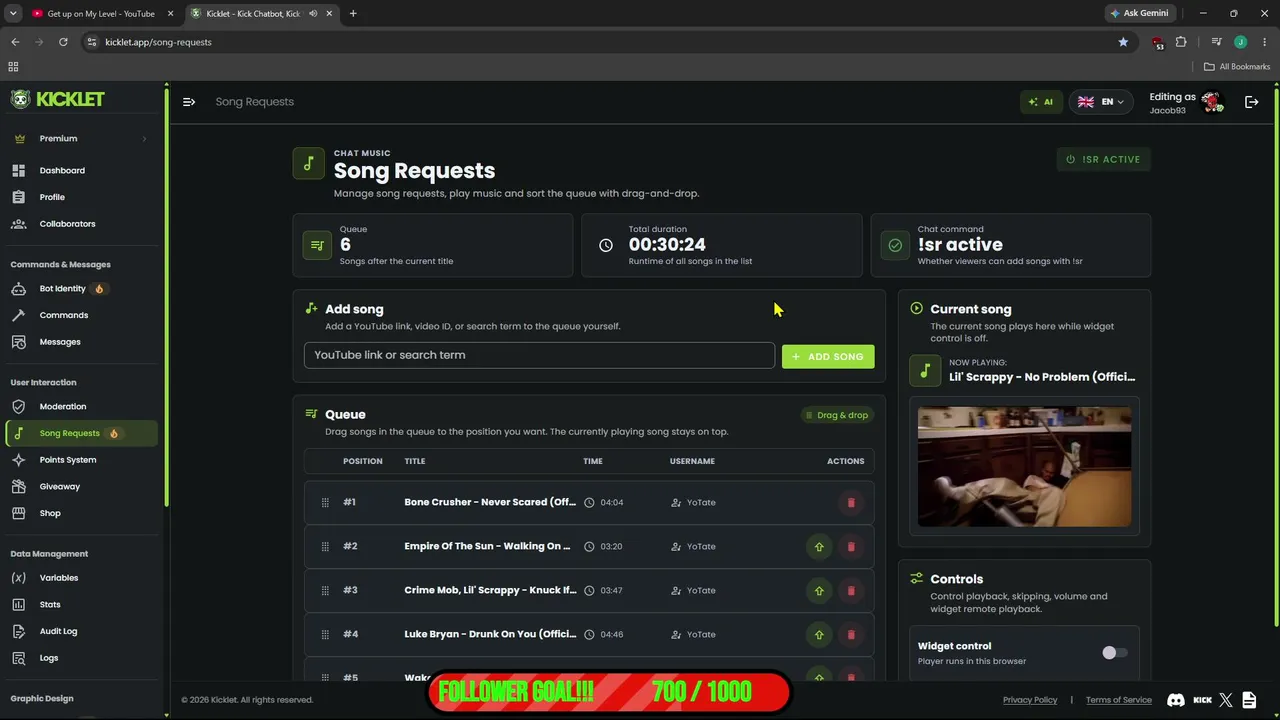Viewport: 1280px width, 720px height.
Task: Move Crime Mob, Lil' Scrappy song up
Action: pyautogui.click(x=819, y=591)
